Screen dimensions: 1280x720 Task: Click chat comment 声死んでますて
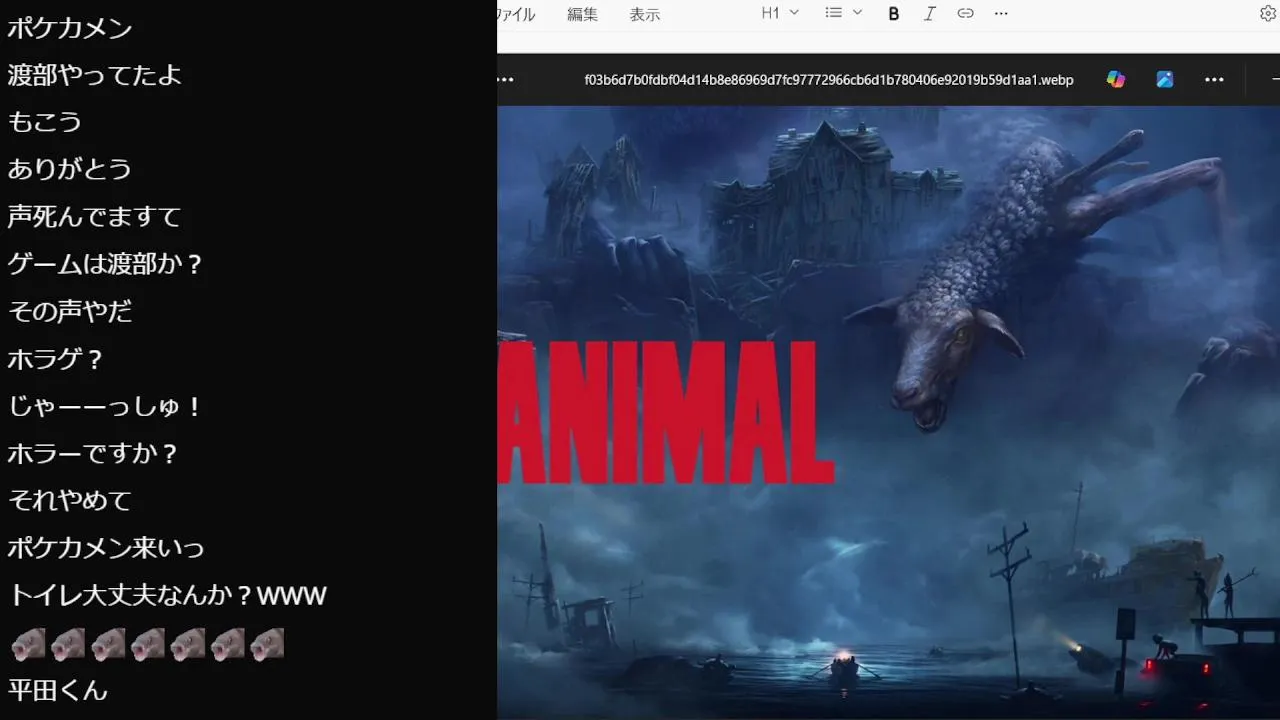95,216
